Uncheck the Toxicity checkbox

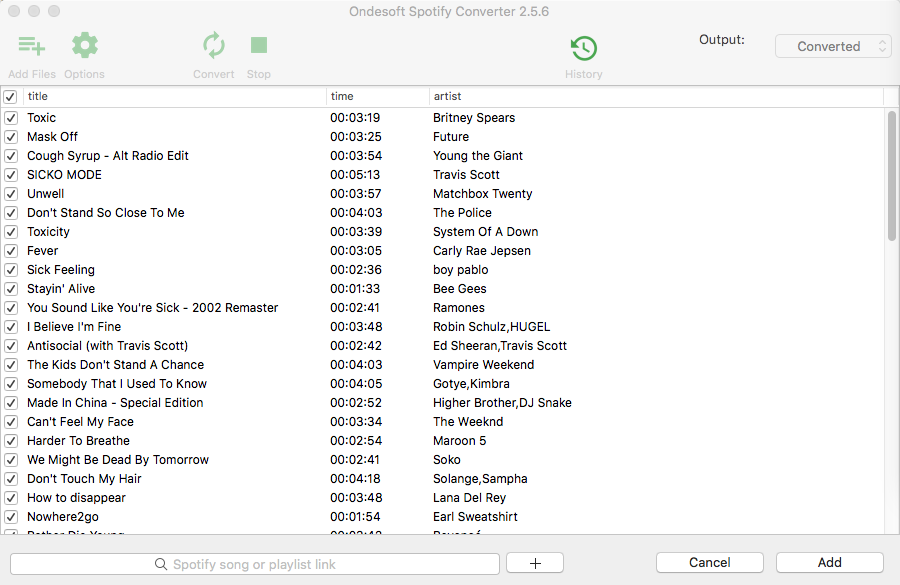tap(11, 232)
